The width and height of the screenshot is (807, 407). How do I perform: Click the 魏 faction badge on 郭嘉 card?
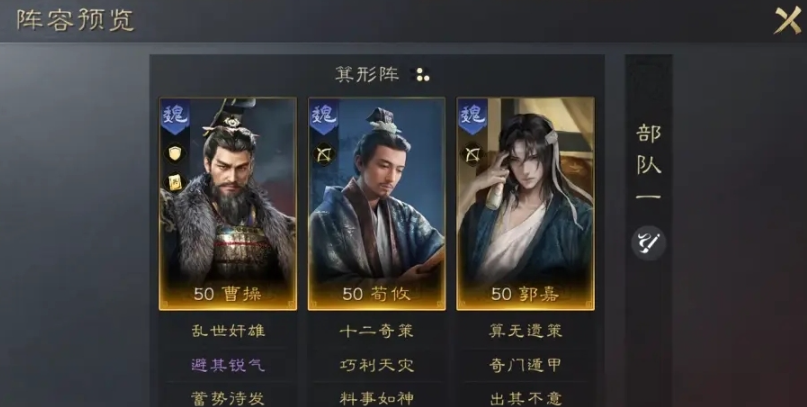point(472,116)
